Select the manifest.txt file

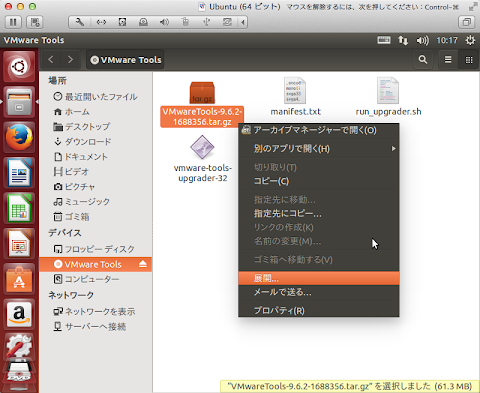295,97
